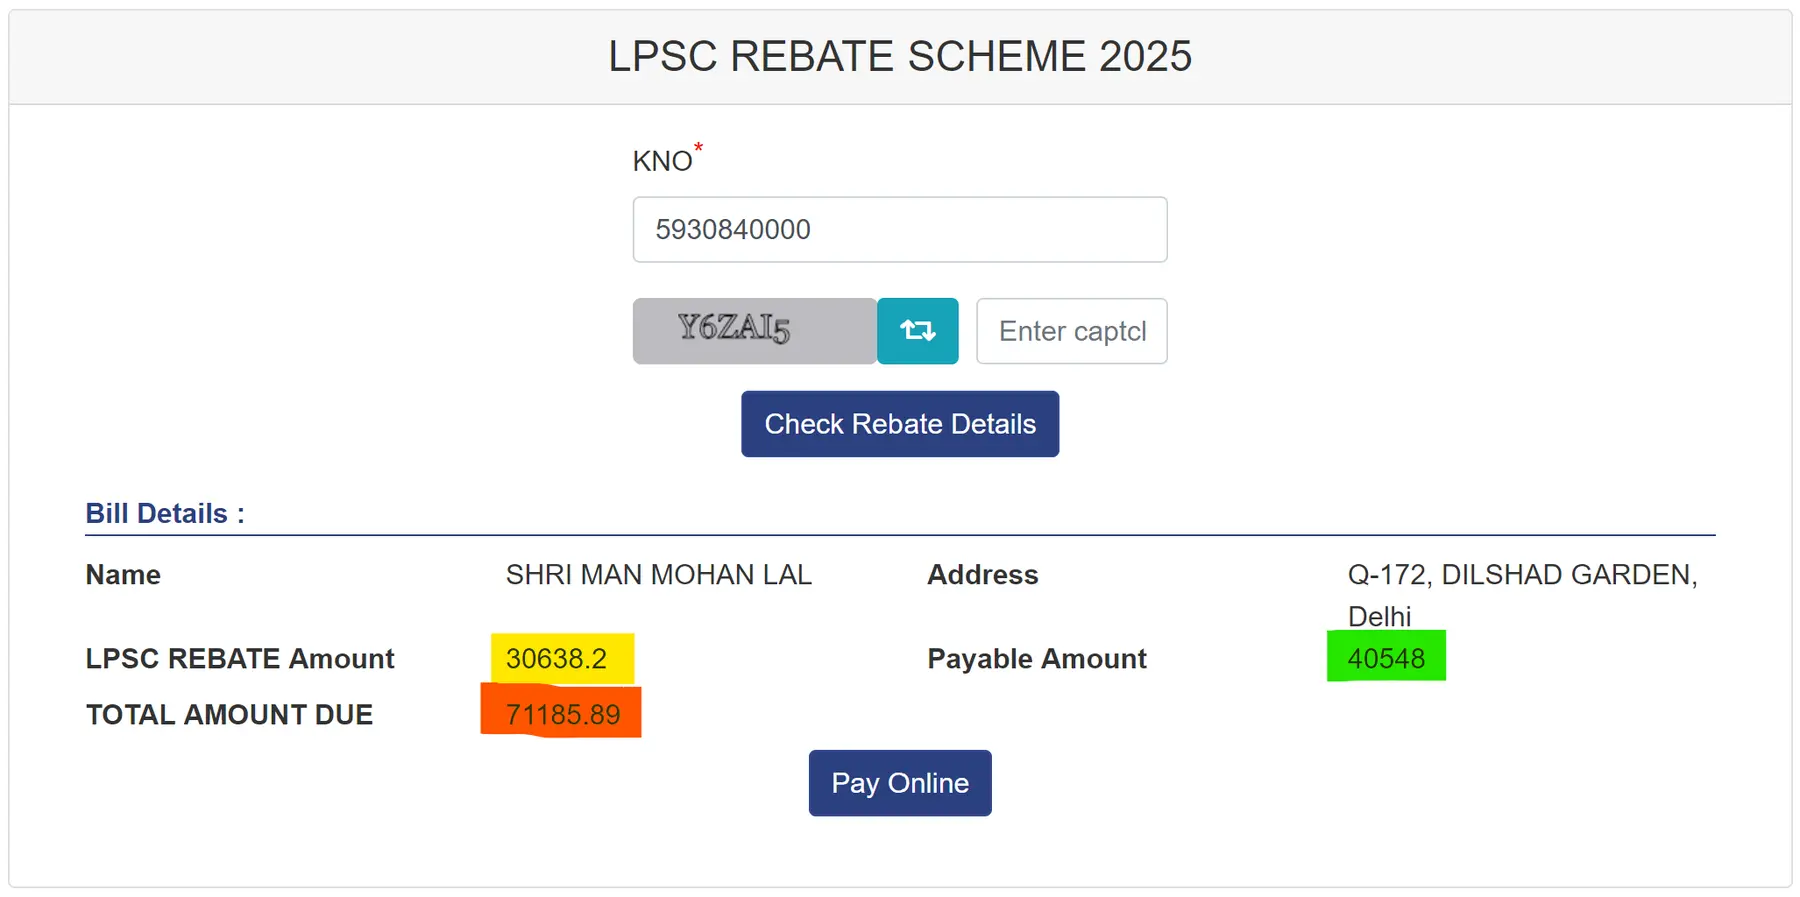Screen dimensions: 1800x897
Task: Click the bold Address label
Action: (982, 575)
